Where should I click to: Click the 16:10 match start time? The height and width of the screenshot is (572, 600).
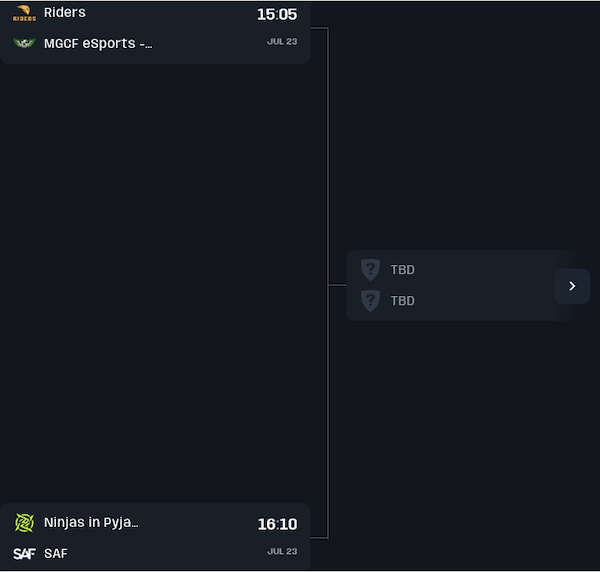pos(277,524)
